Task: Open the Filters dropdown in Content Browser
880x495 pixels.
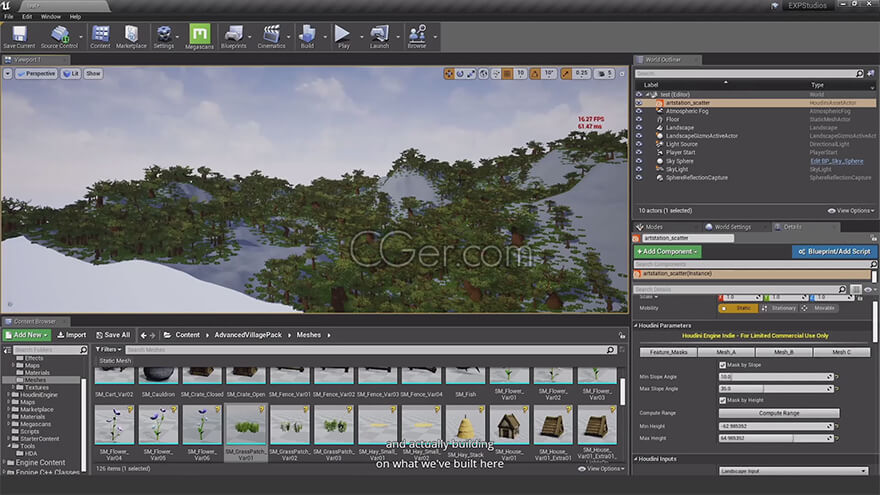Action: coord(108,350)
